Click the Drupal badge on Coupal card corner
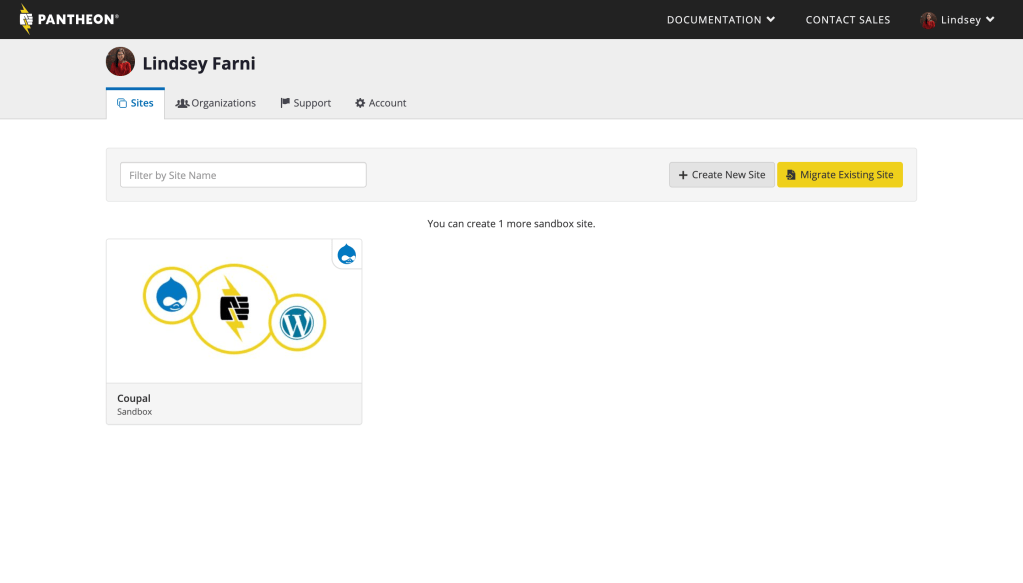Screen dimensions: 1023x583 347,254
